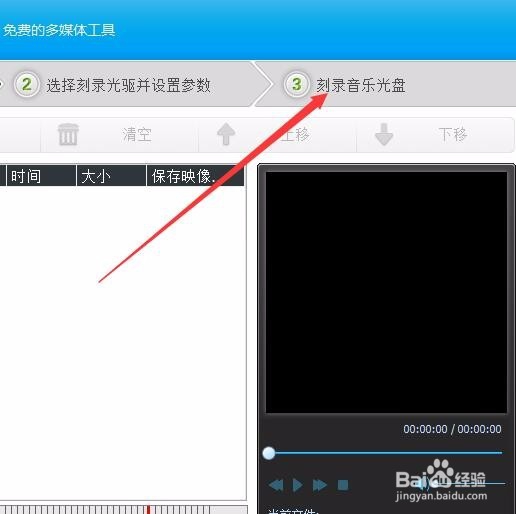Open step 3 刻录音乐光盘

pos(361,85)
